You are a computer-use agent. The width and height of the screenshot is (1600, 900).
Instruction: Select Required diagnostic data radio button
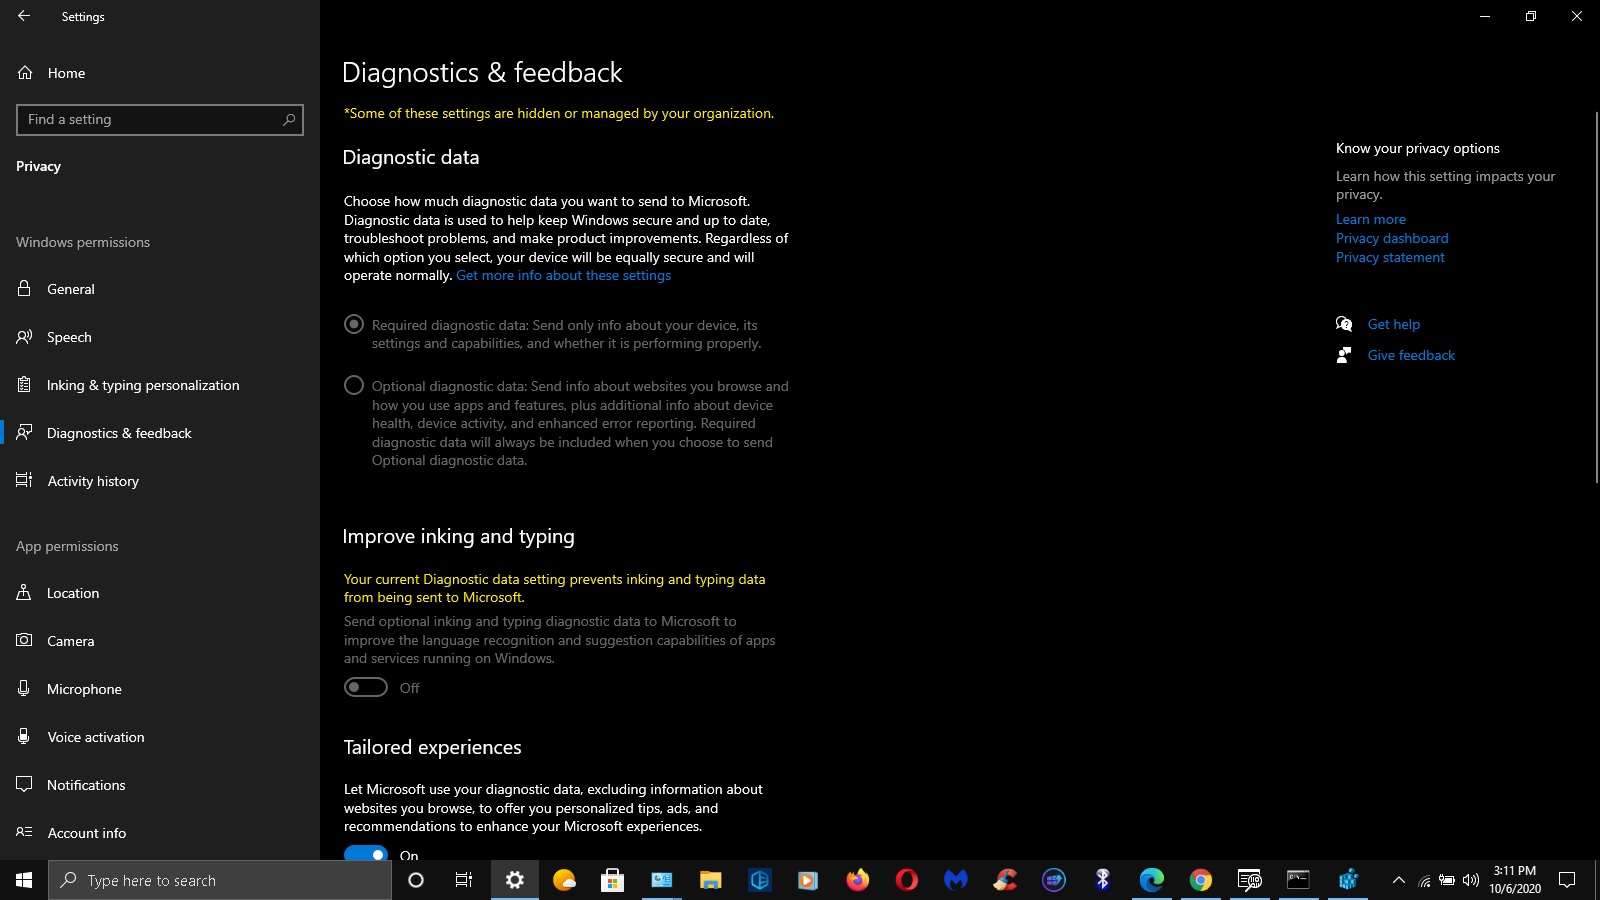[354, 324]
